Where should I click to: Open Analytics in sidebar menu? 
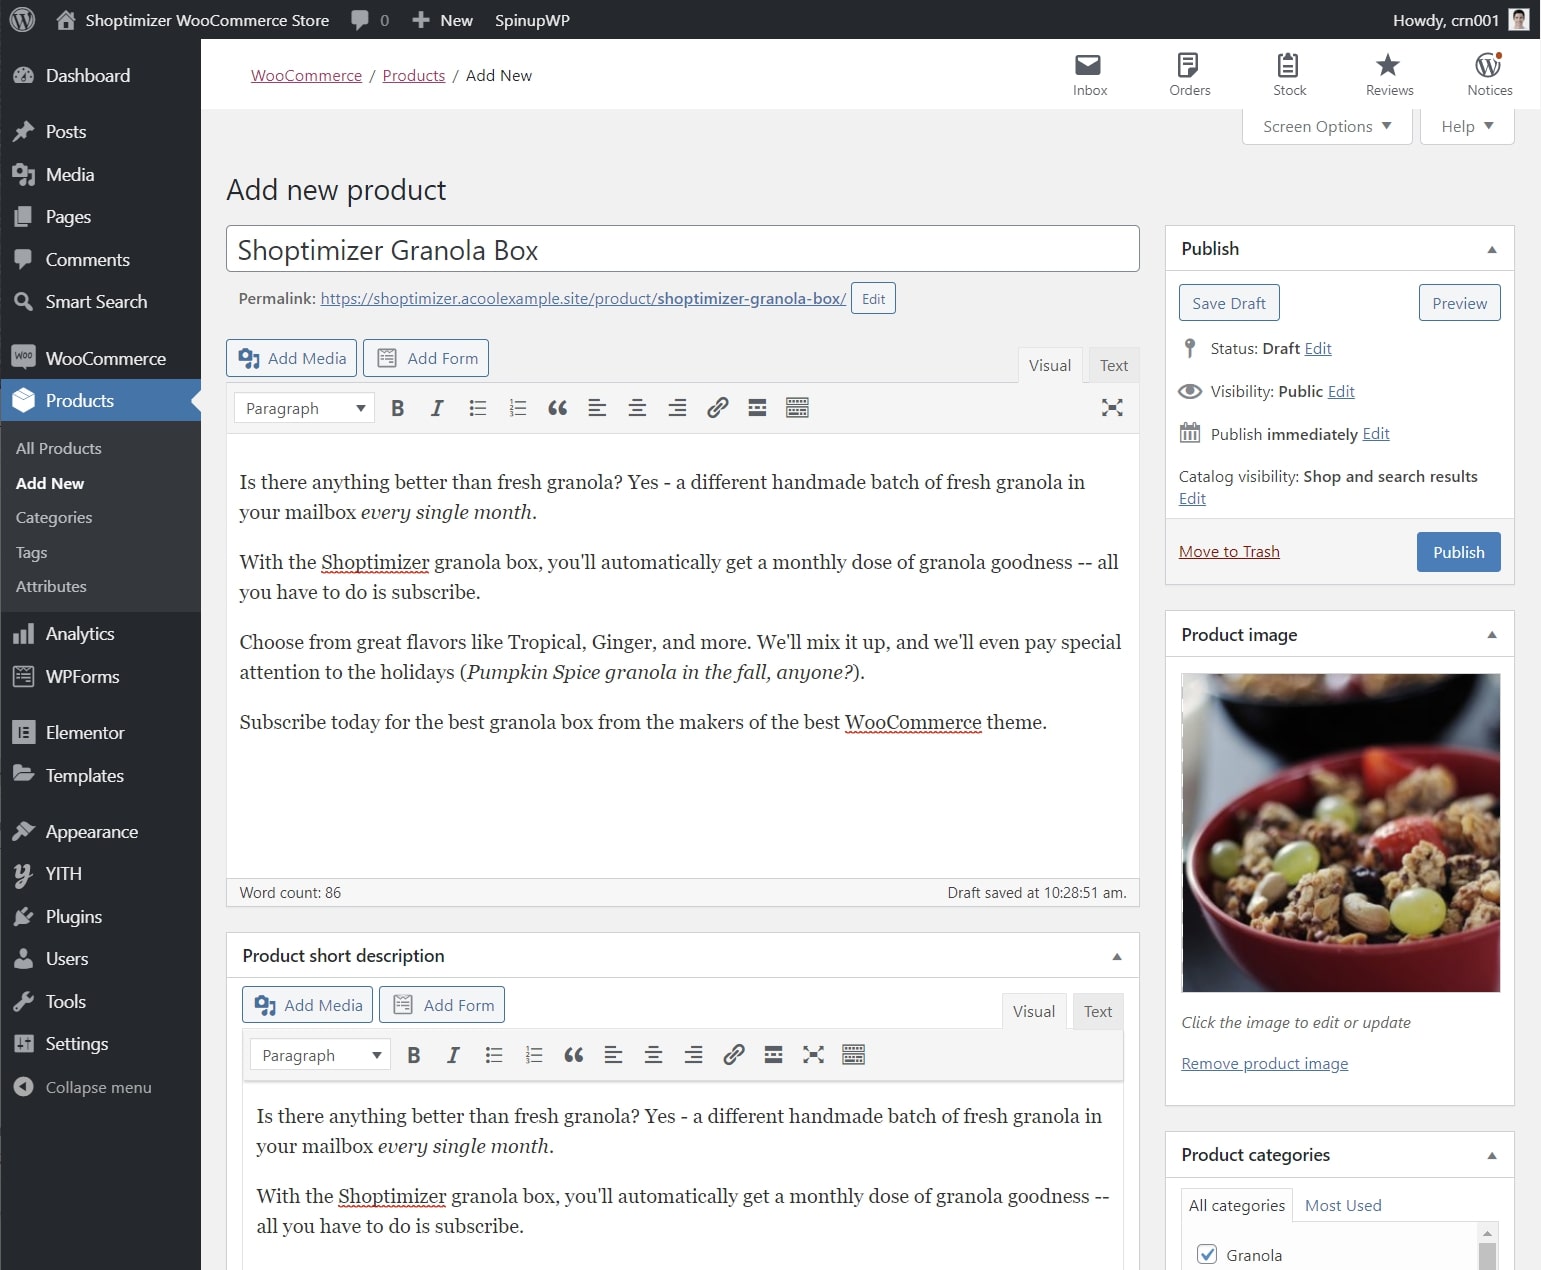pyautogui.click(x=100, y=634)
